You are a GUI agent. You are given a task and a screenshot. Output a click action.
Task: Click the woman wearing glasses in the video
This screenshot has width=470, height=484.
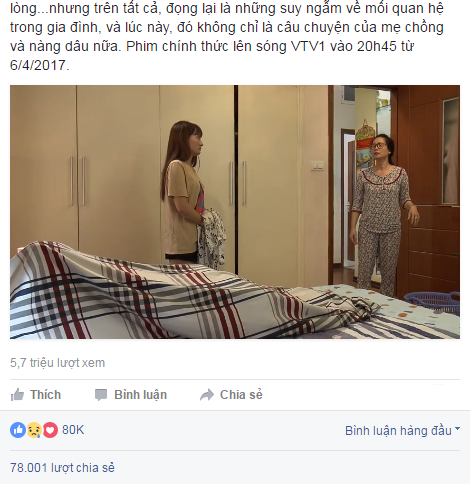click(383, 213)
